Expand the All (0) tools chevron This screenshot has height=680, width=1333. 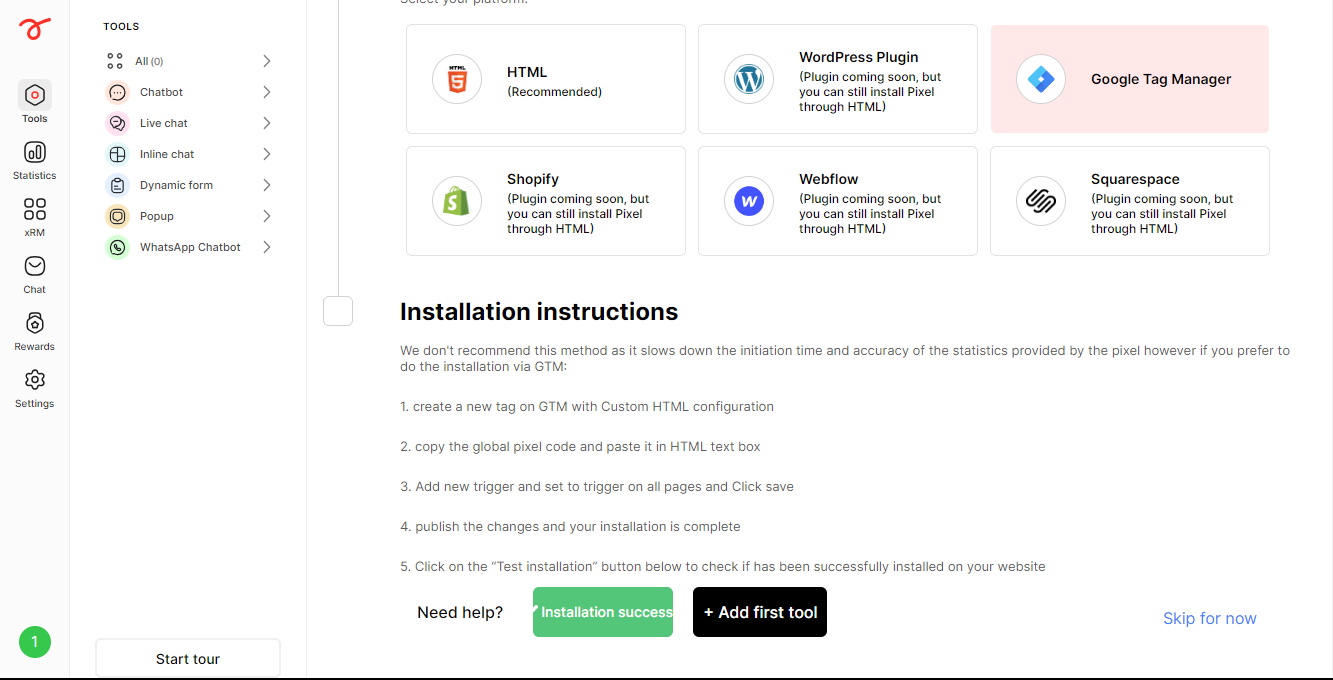(267, 61)
